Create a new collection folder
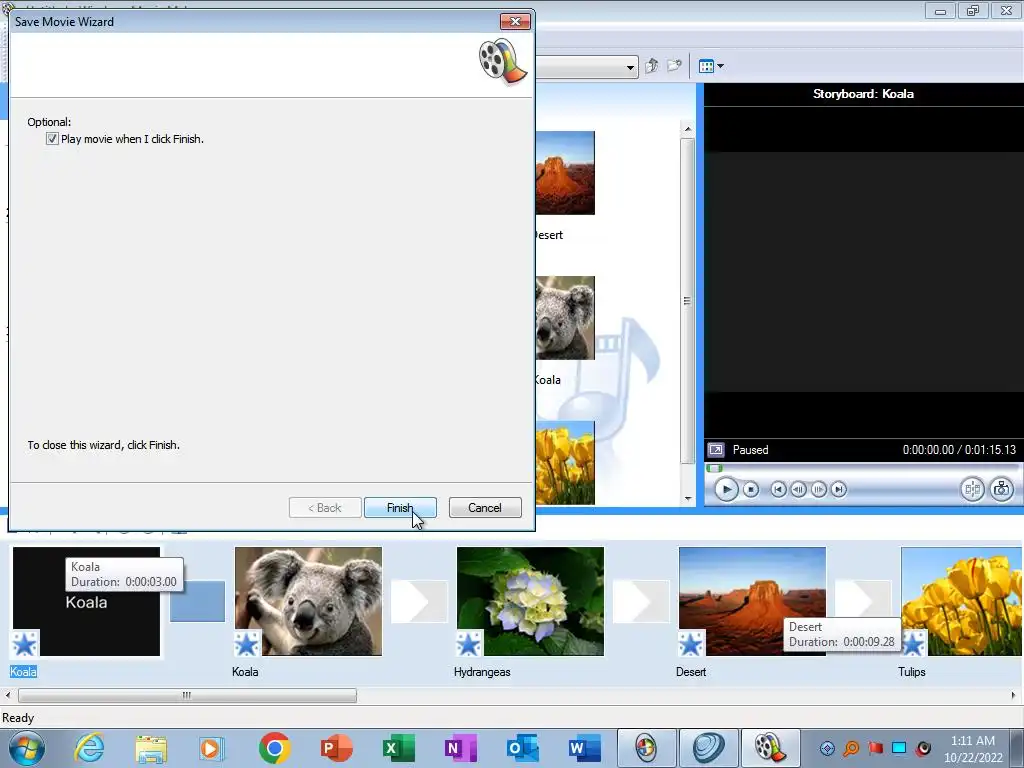The height and width of the screenshot is (768, 1024). [x=674, y=66]
